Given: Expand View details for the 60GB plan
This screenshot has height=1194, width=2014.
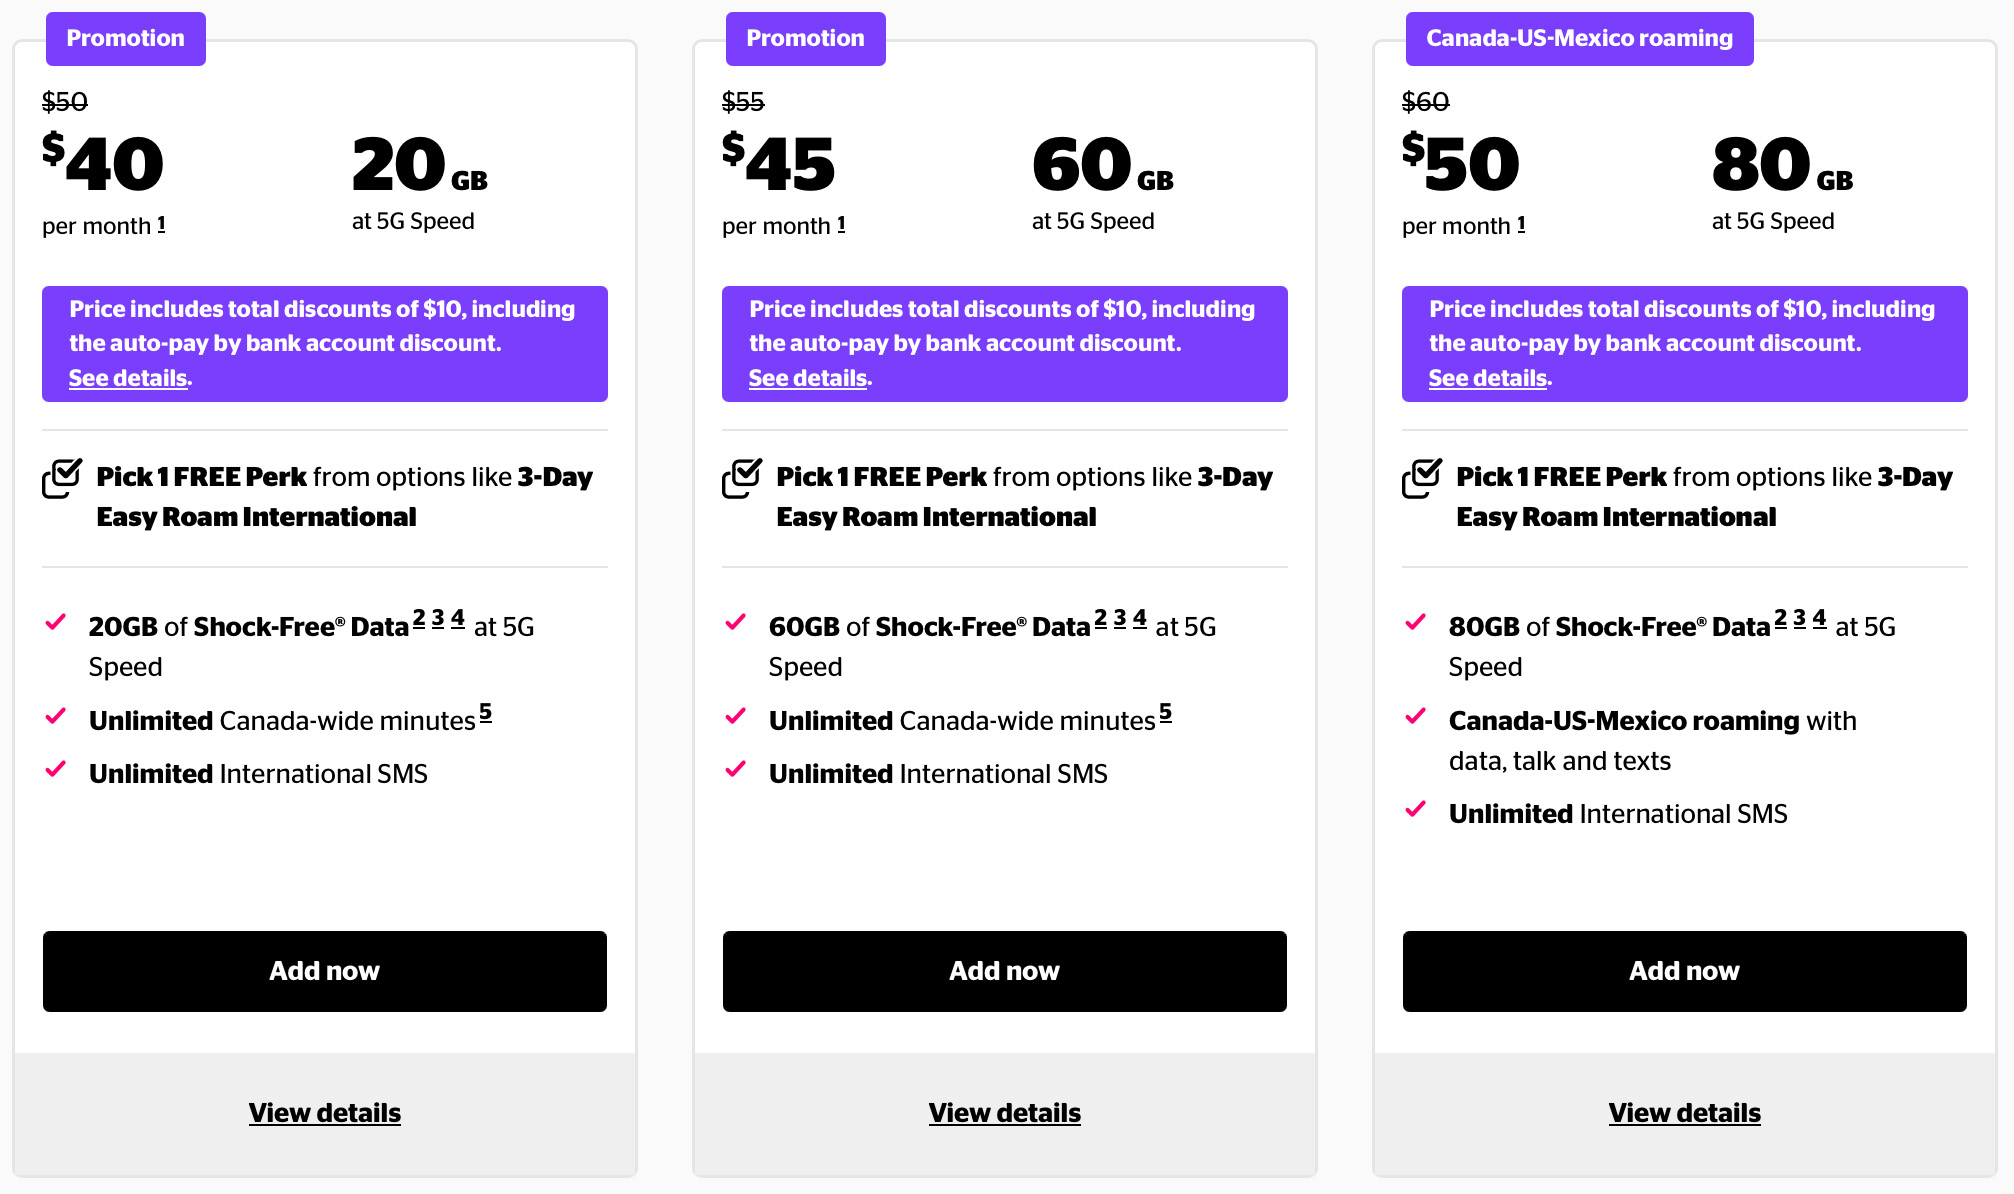Looking at the screenshot, I should click(1005, 1113).
